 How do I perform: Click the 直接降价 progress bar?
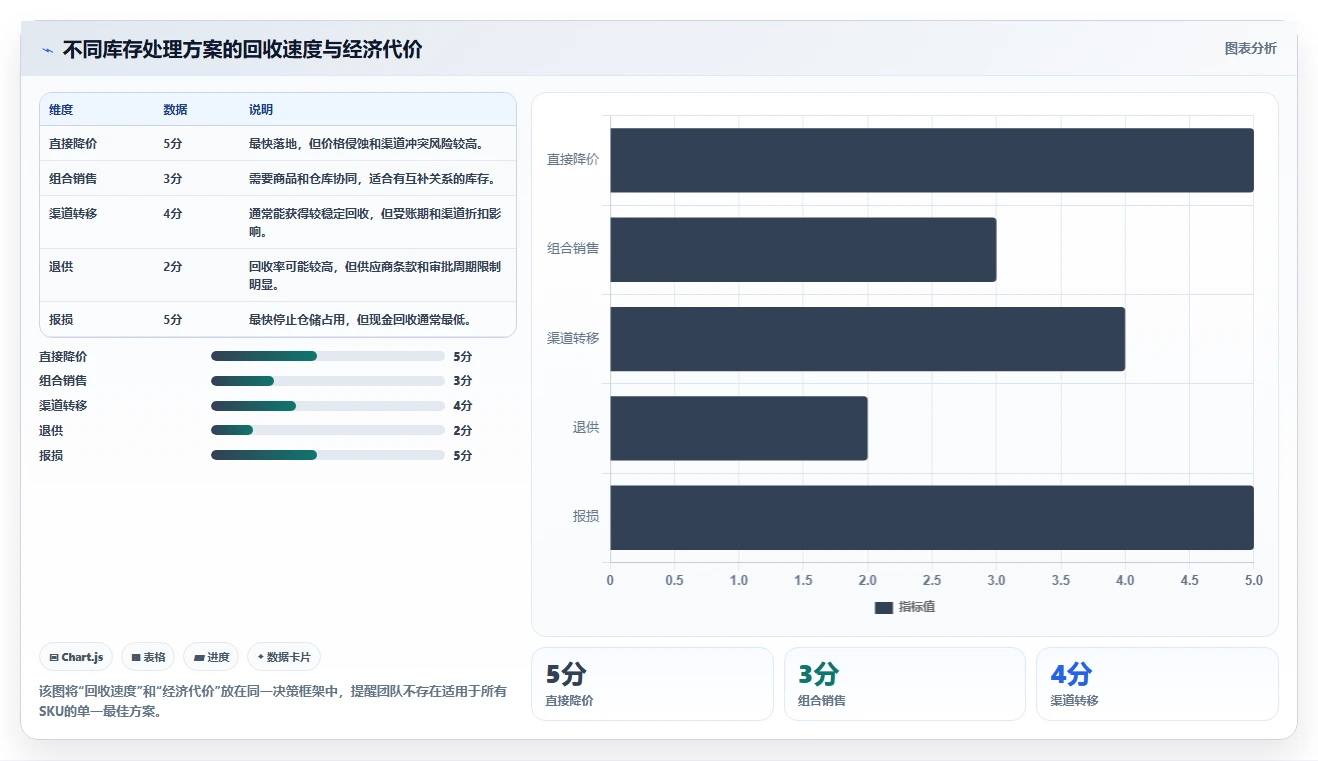tap(328, 356)
